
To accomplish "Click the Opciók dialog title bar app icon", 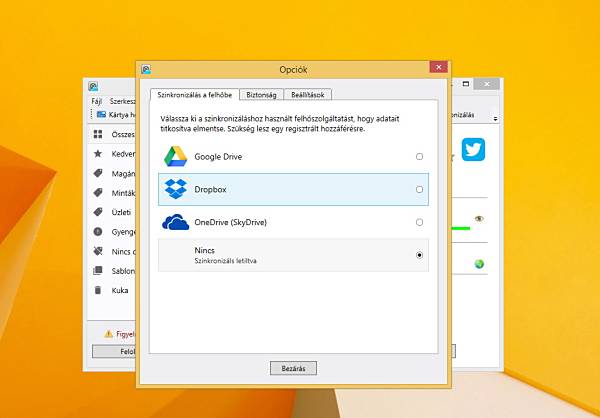I will 146,69.
